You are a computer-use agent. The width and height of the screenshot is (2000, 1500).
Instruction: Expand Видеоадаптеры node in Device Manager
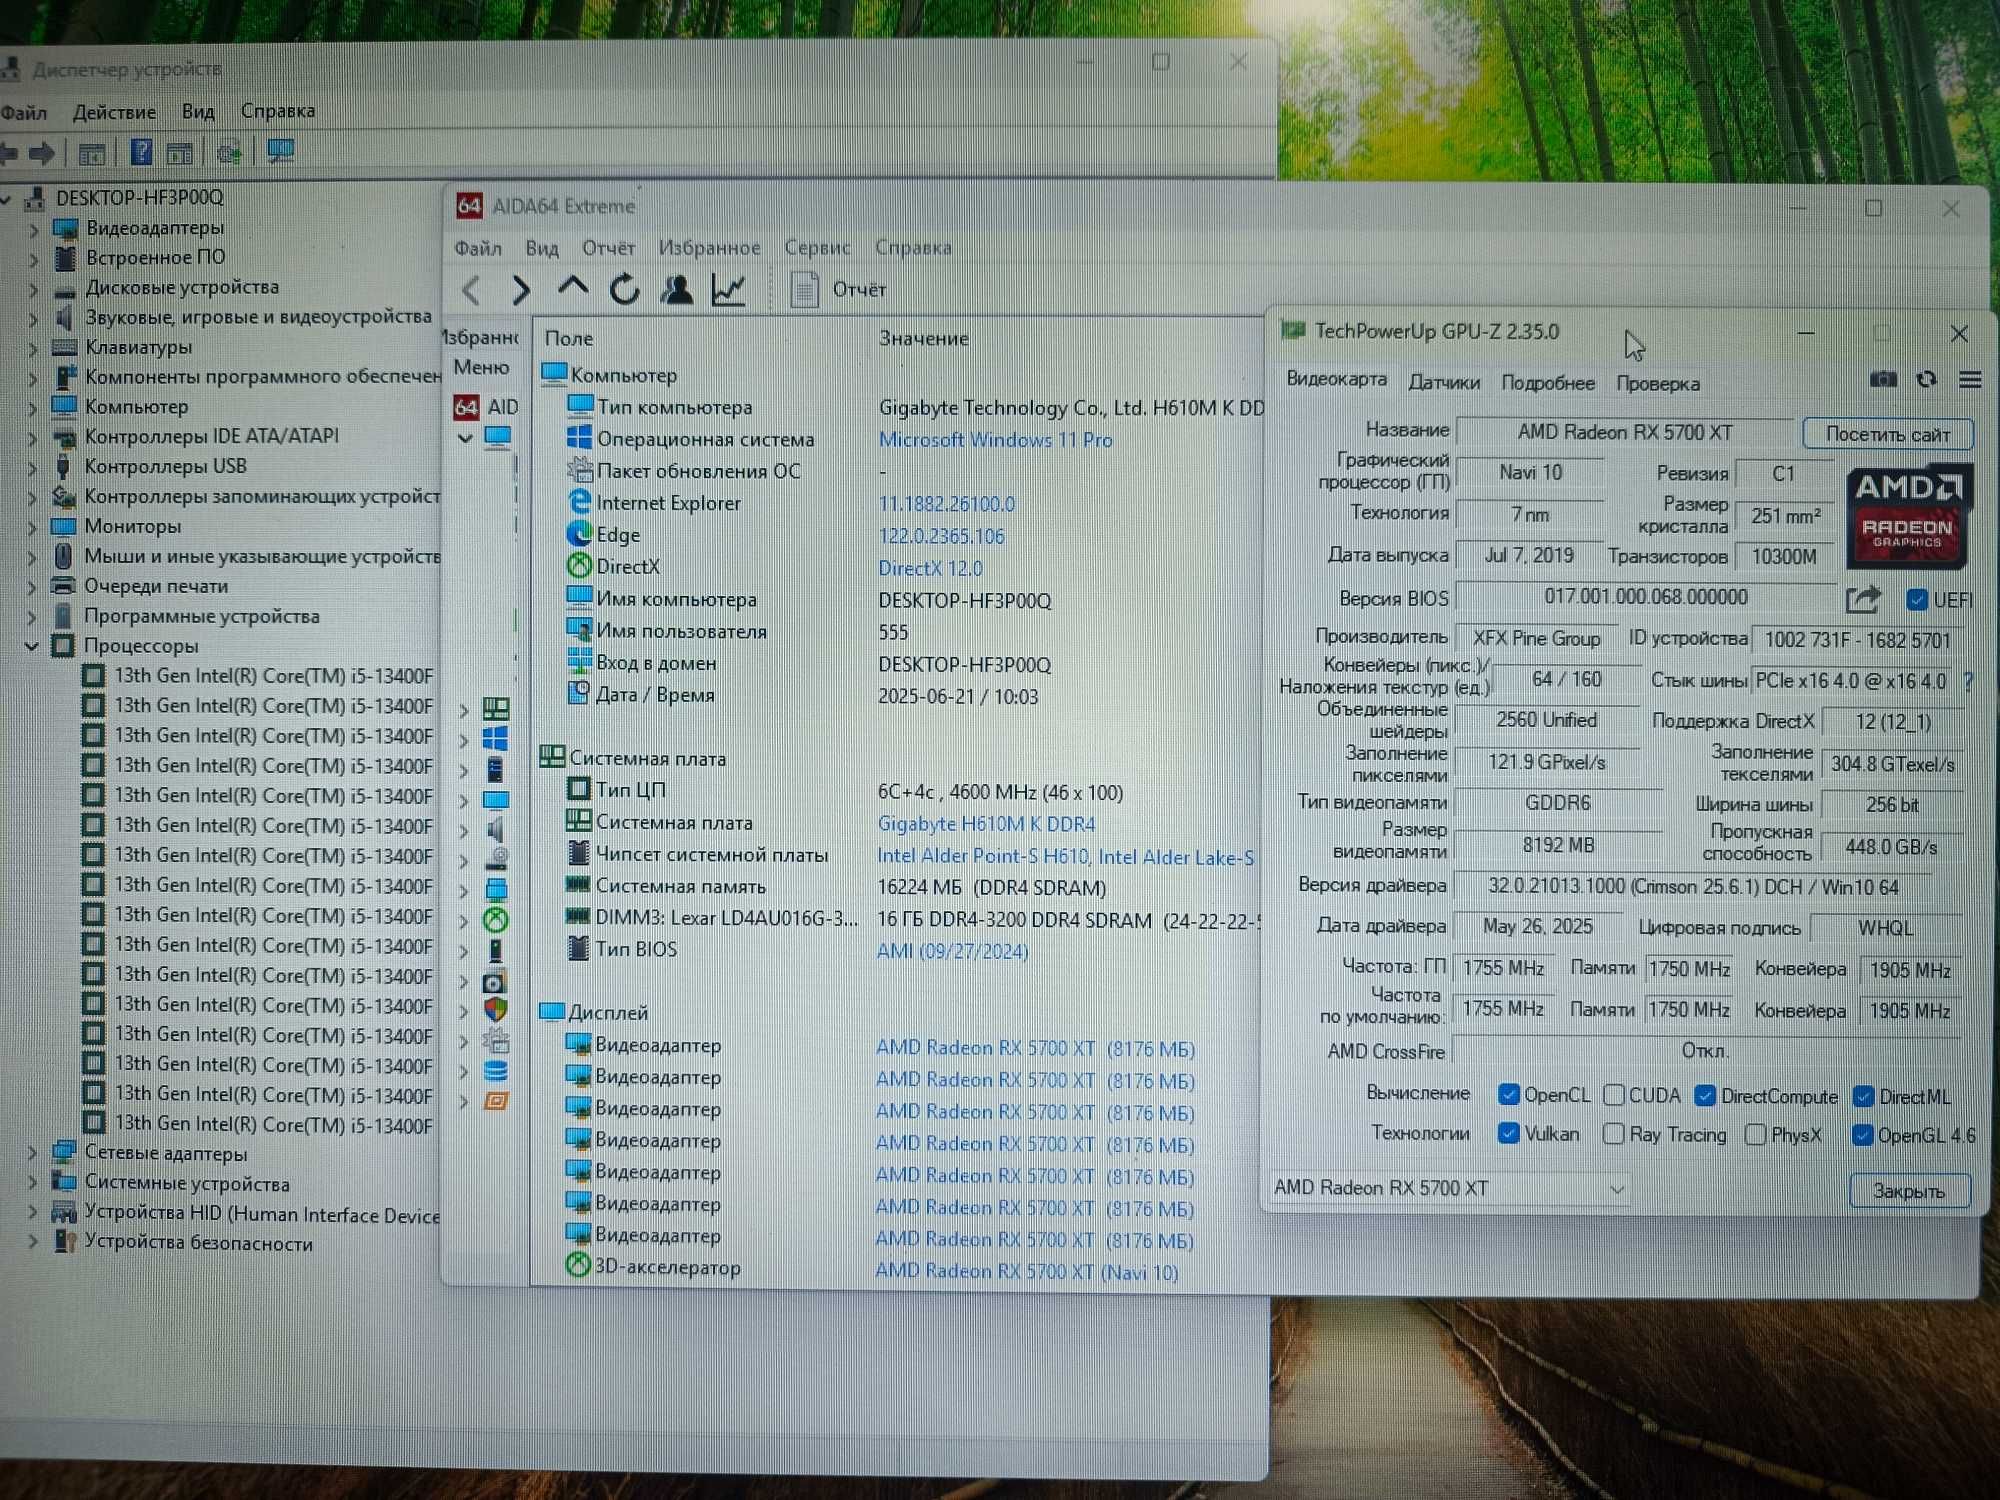pyautogui.click(x=33, y=229)
